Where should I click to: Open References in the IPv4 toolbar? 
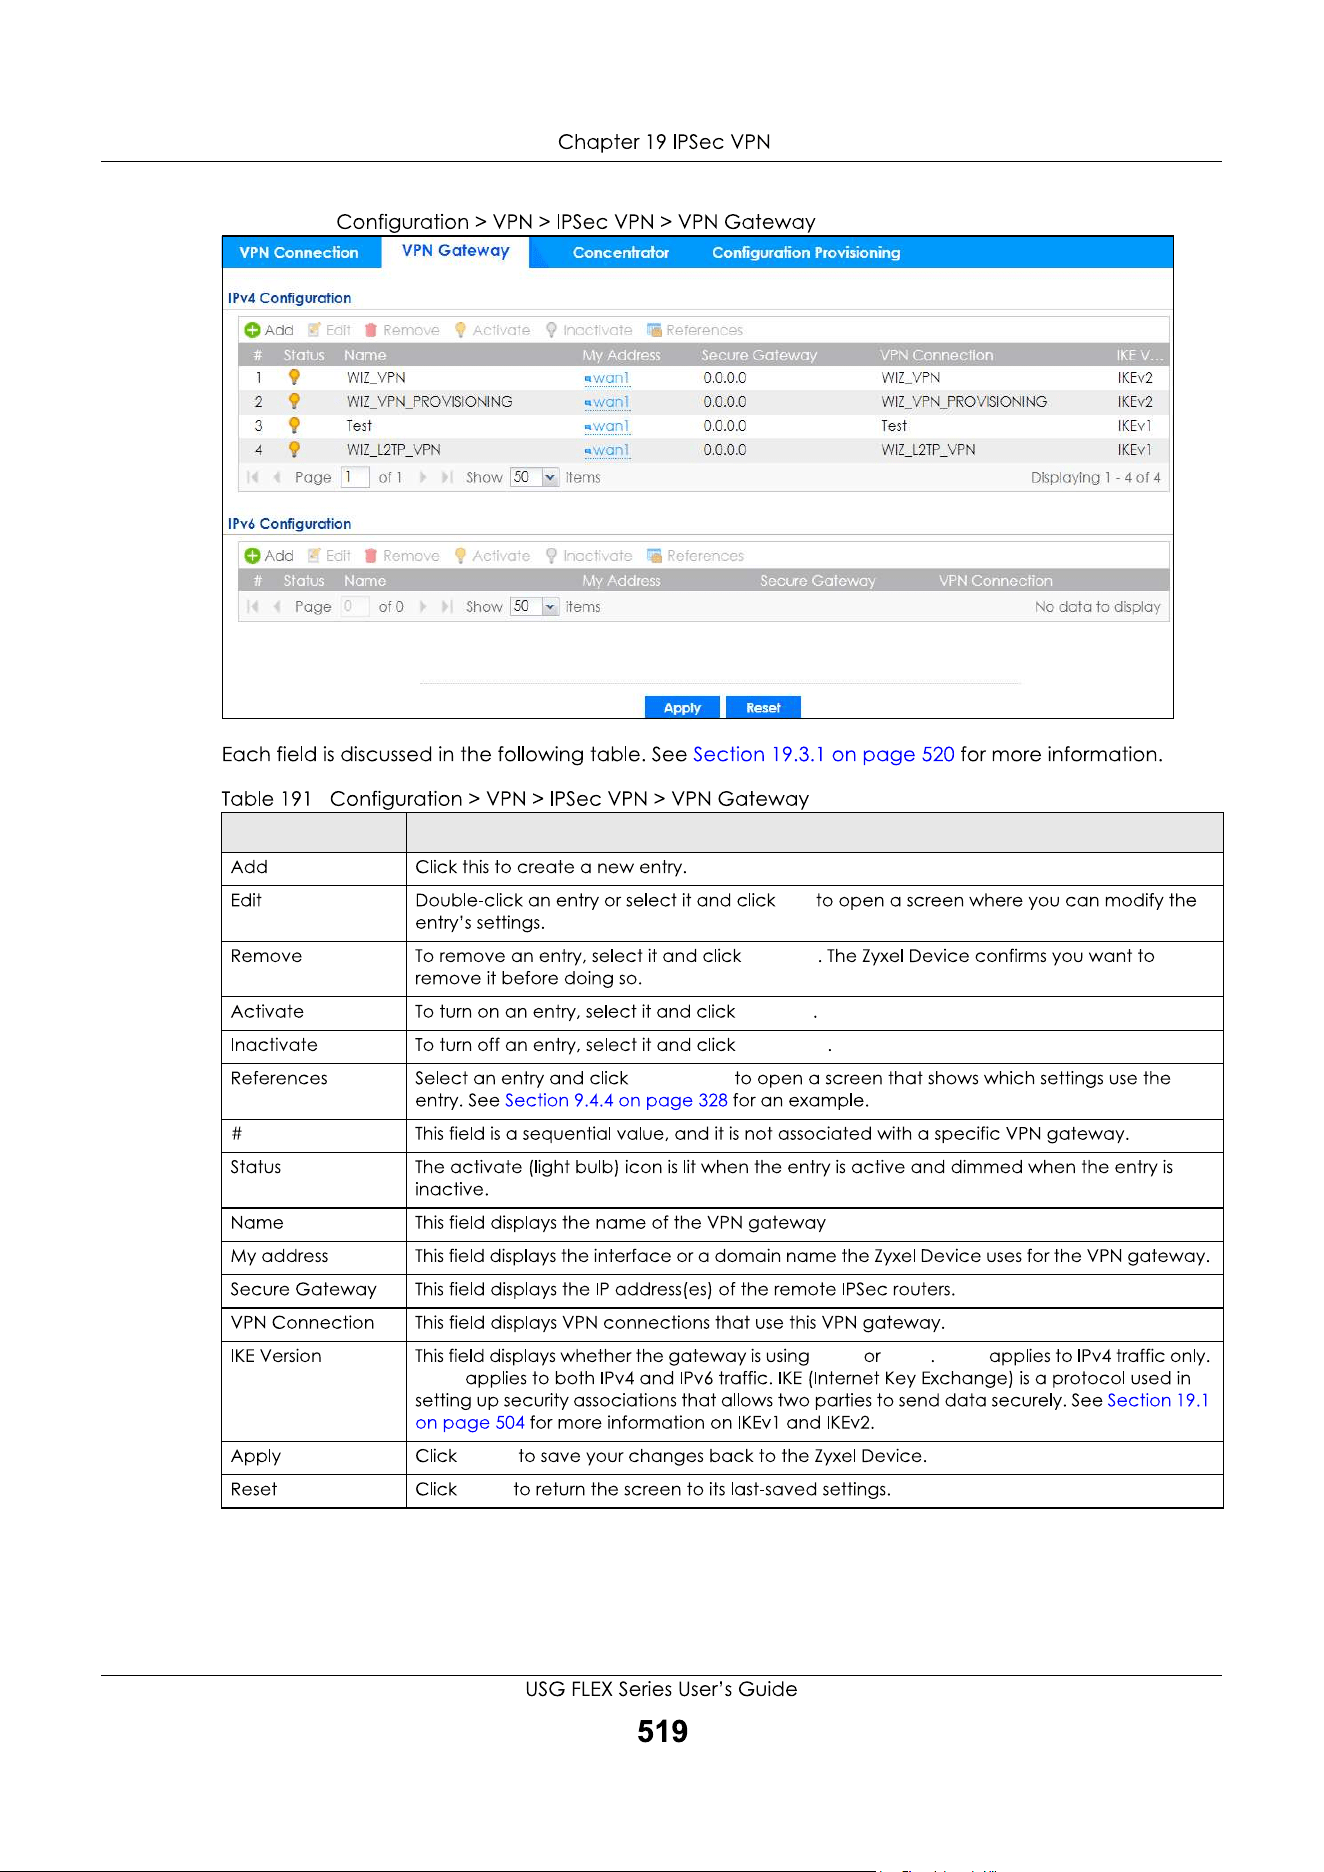click(694, 330)
